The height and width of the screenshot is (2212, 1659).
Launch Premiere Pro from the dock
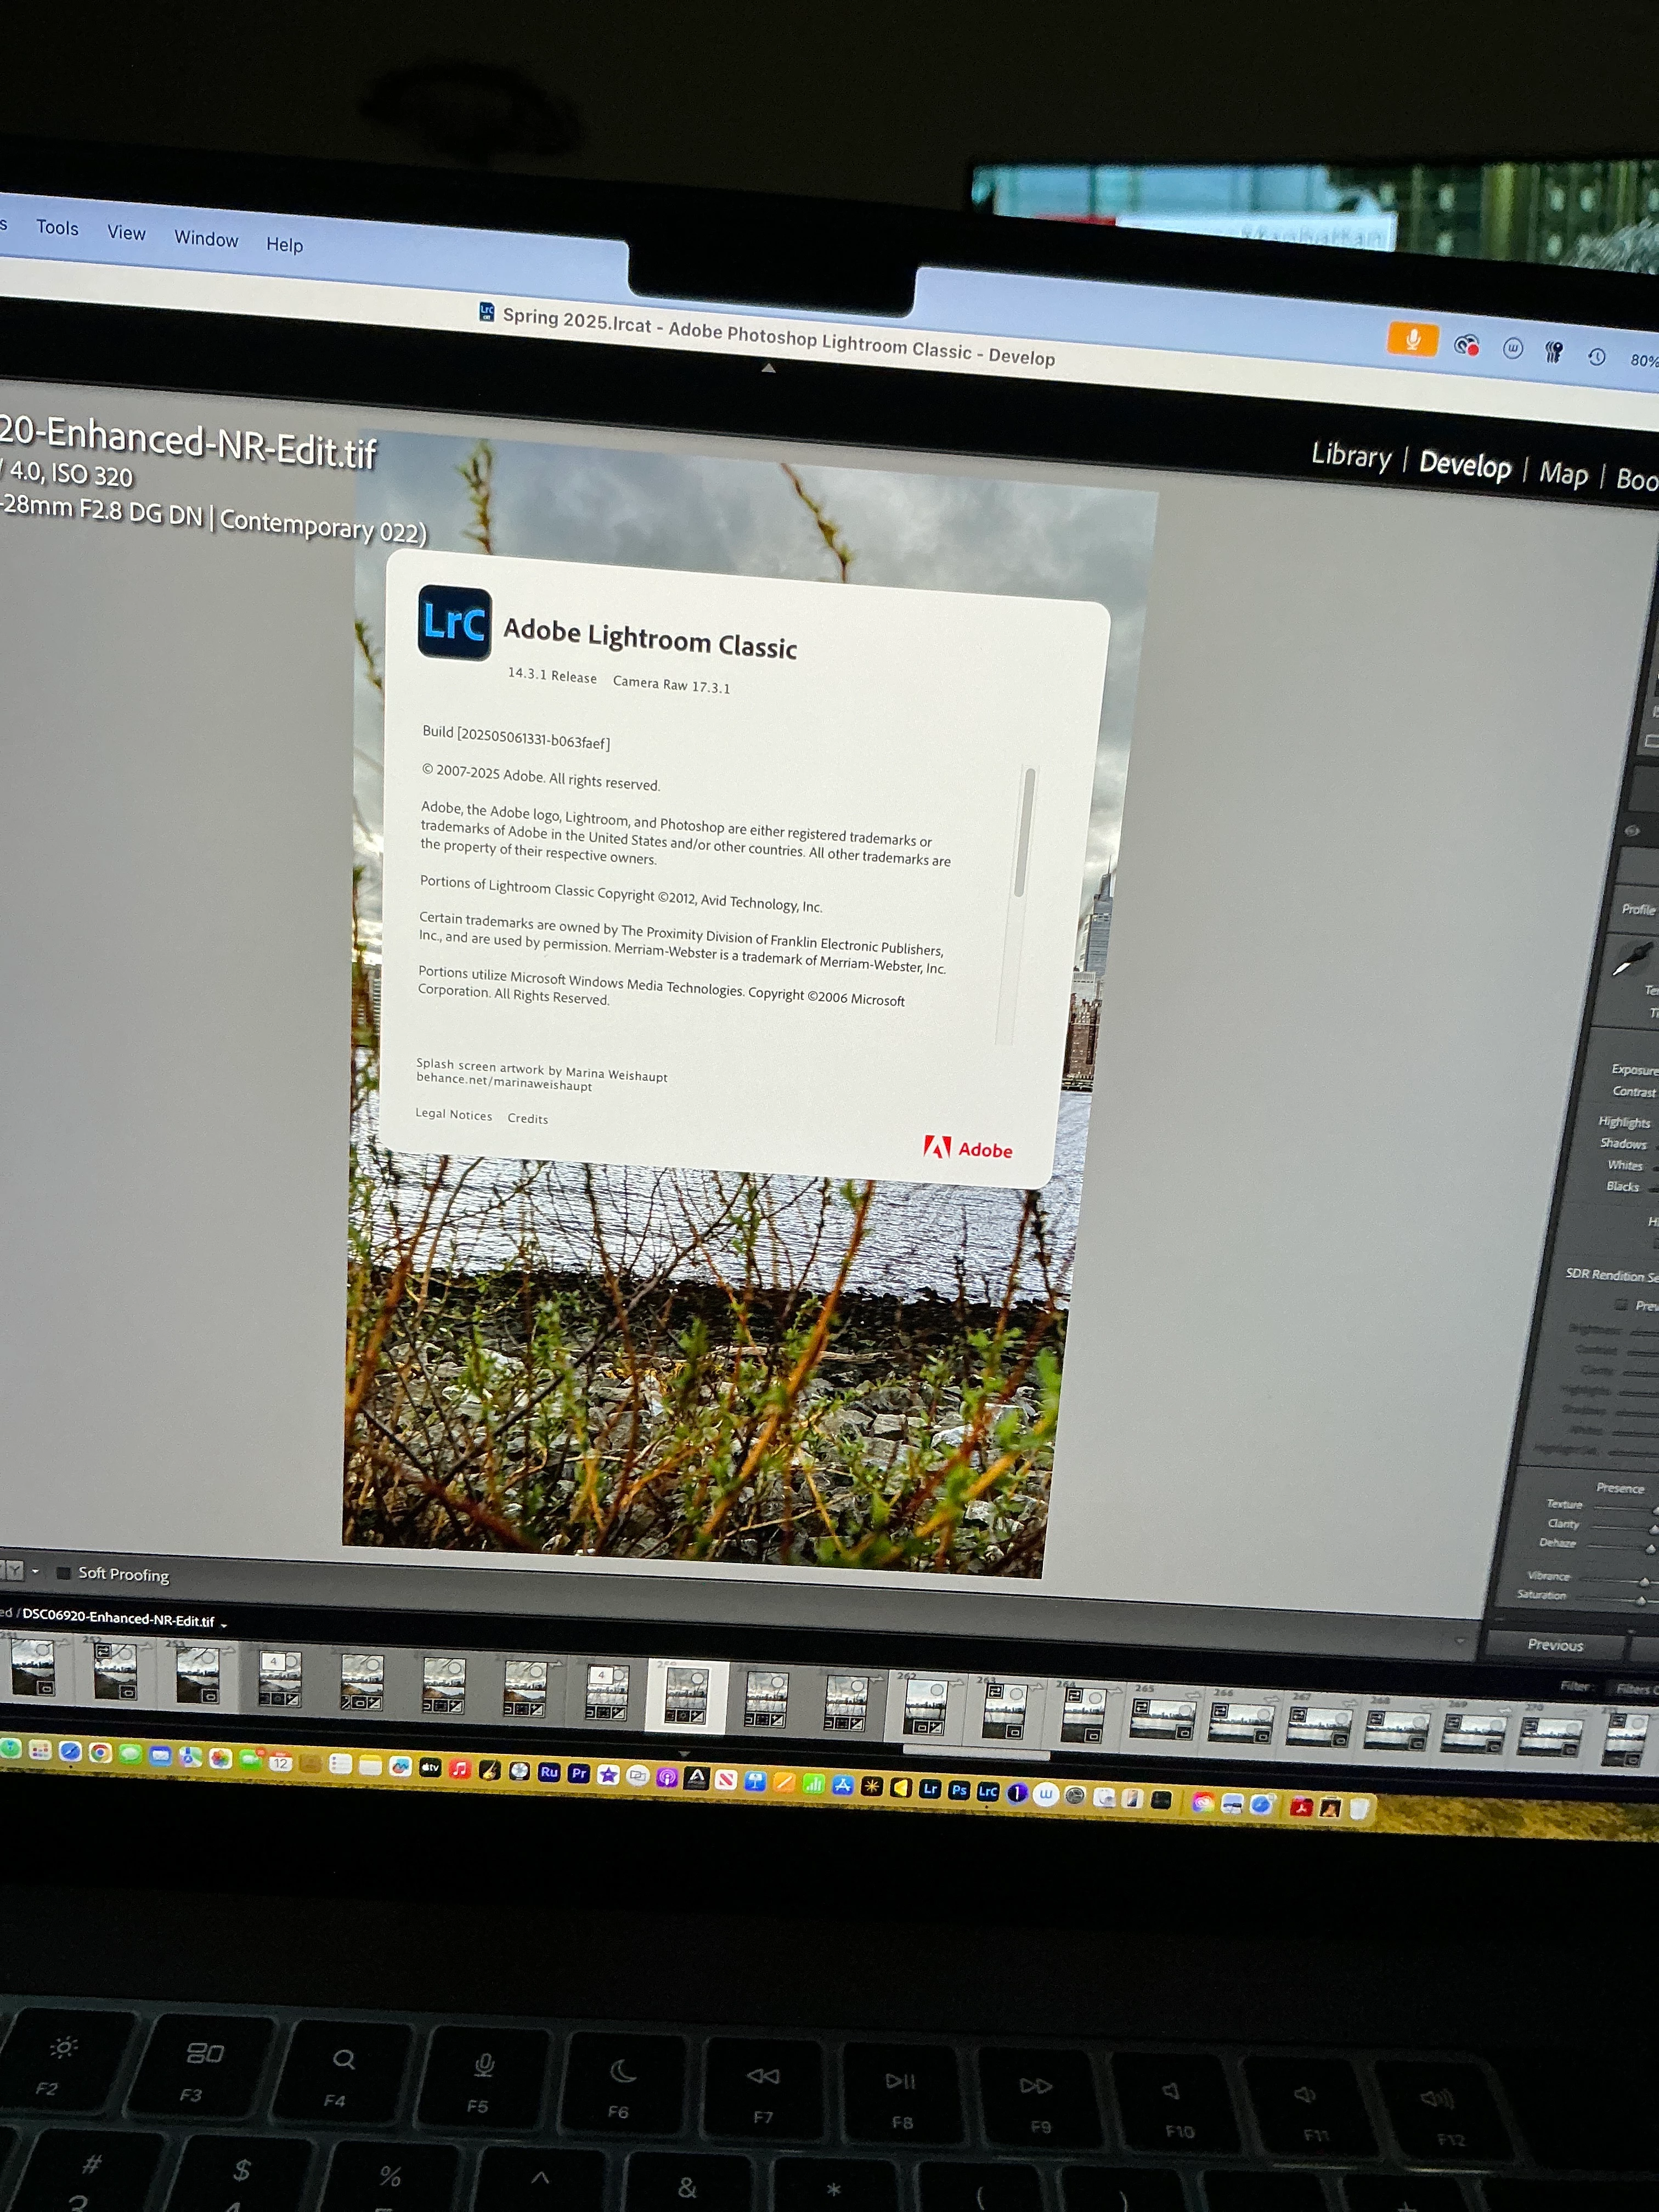tap(578, 1773)
